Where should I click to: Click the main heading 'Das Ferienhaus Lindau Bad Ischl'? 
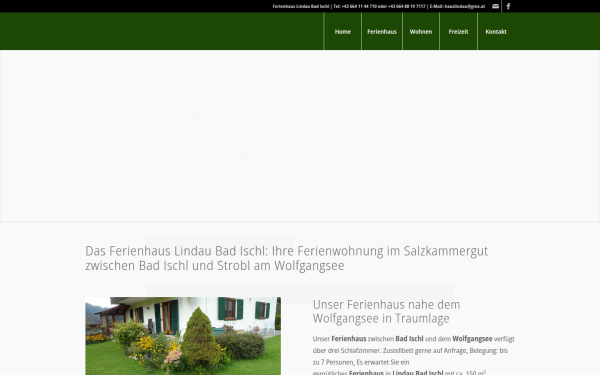(287, 258)
